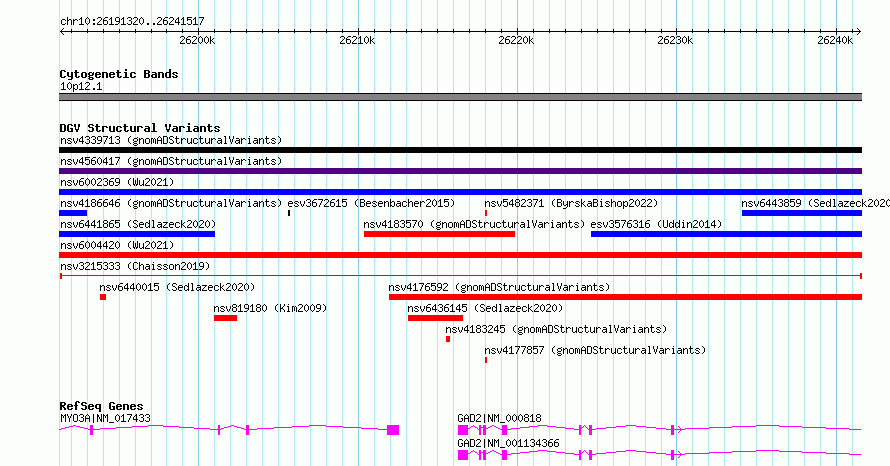Click the 26240k ruler tick label
This screenshot has height=466, width=890.
[x=835, y=40]
